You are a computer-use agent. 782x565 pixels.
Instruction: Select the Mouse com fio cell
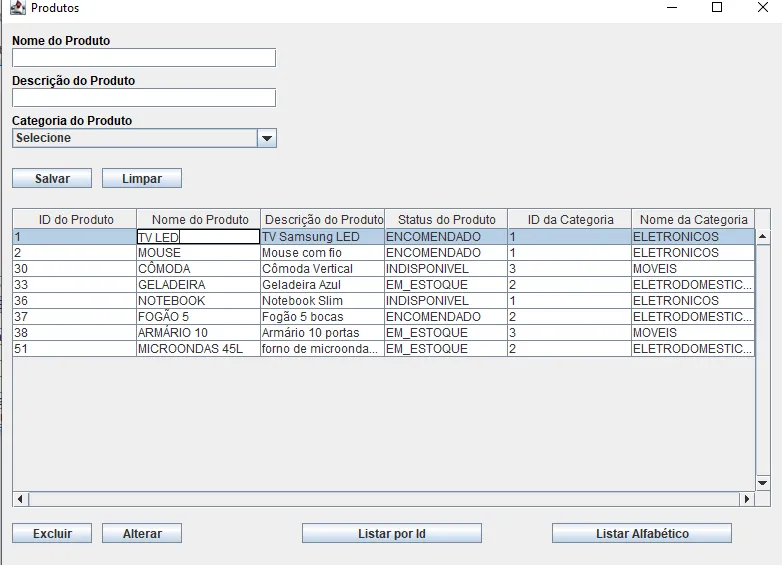click(322, 253)
